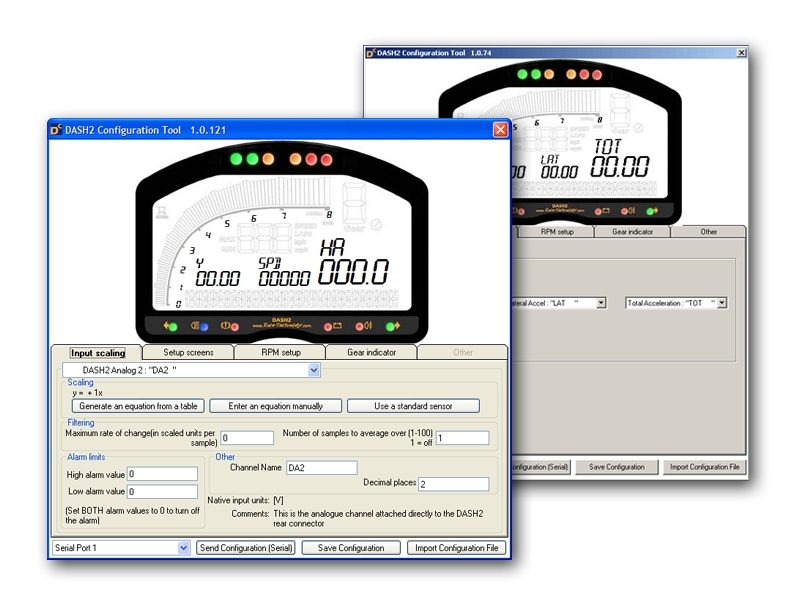Select the Other tab in front window

pyautogui.click(x=463, y=353)
